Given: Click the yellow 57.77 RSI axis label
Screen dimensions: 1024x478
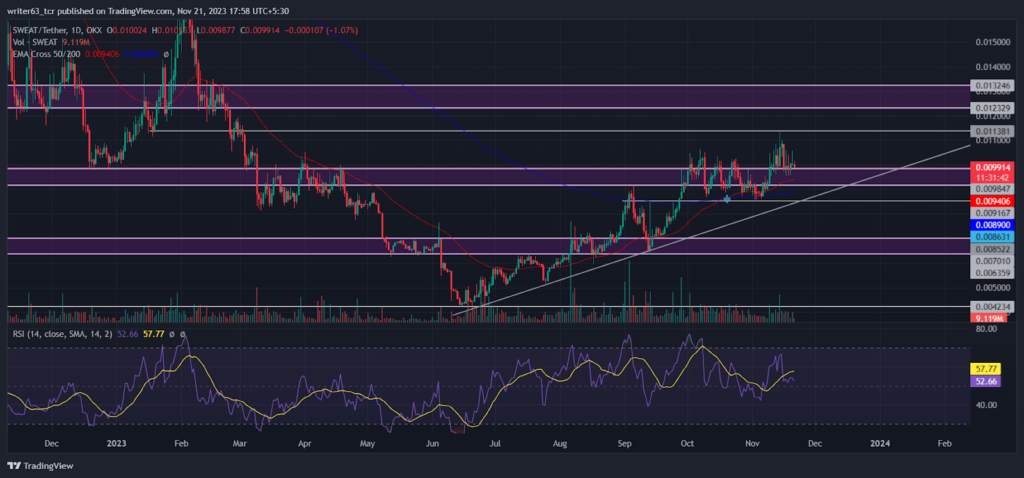Looking at the screenshot, I should [x=985, y=369].
